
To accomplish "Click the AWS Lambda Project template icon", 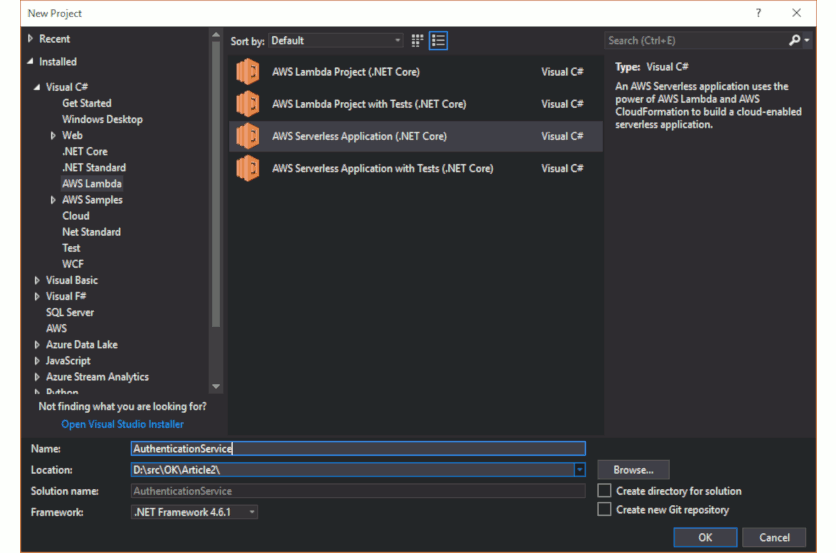I will click(x=247, y=72).
